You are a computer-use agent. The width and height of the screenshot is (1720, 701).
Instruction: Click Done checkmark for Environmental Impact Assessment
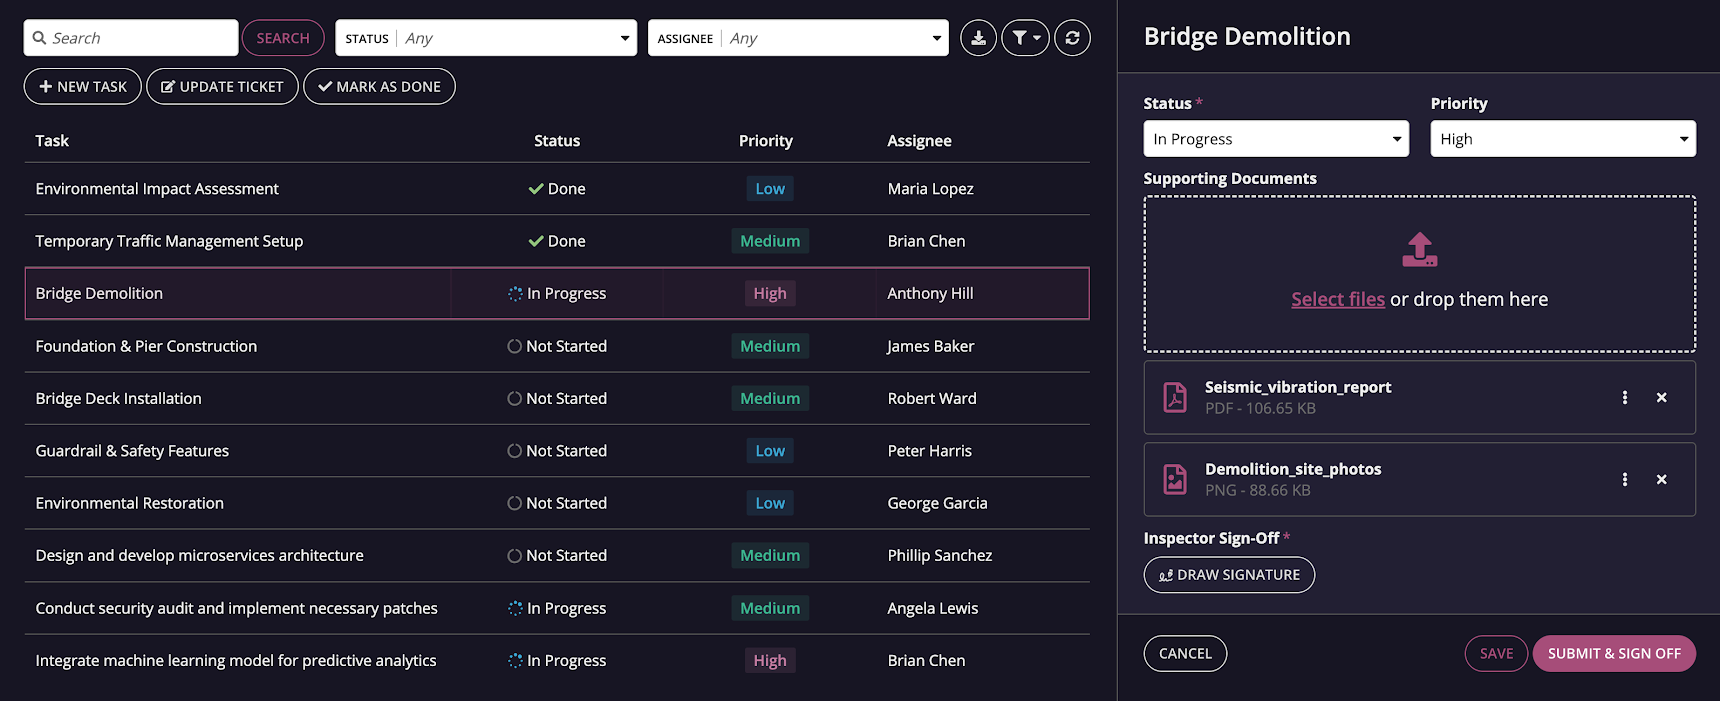coord(536,189)
